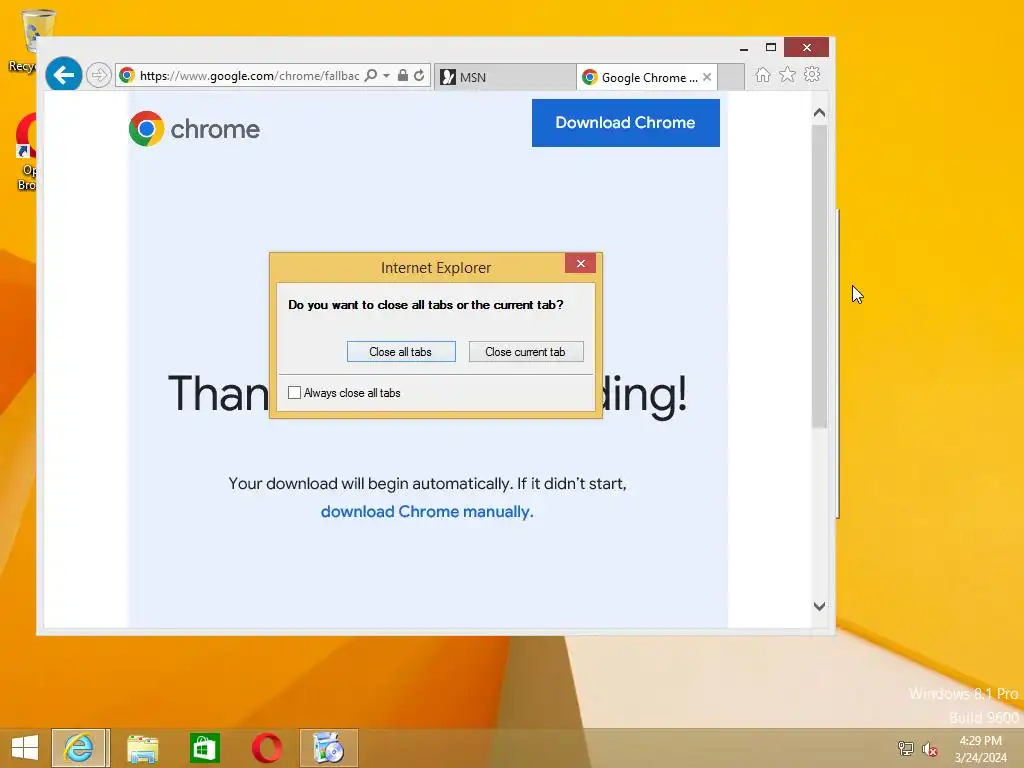The height and width of the screenshot is (768, 1024).
Task: Select the Opera Browser desktop shortcut
Action: pos(26,152)
